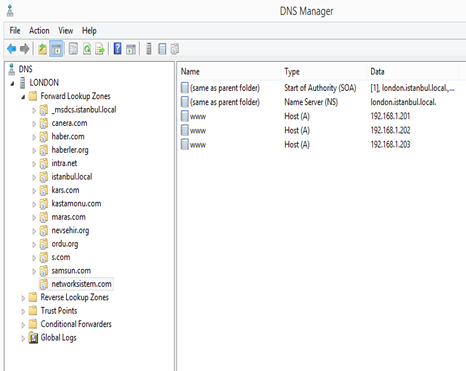Click the networksistem.com zone icon
This screenshot has width=466, height=371.
point(44,284)
